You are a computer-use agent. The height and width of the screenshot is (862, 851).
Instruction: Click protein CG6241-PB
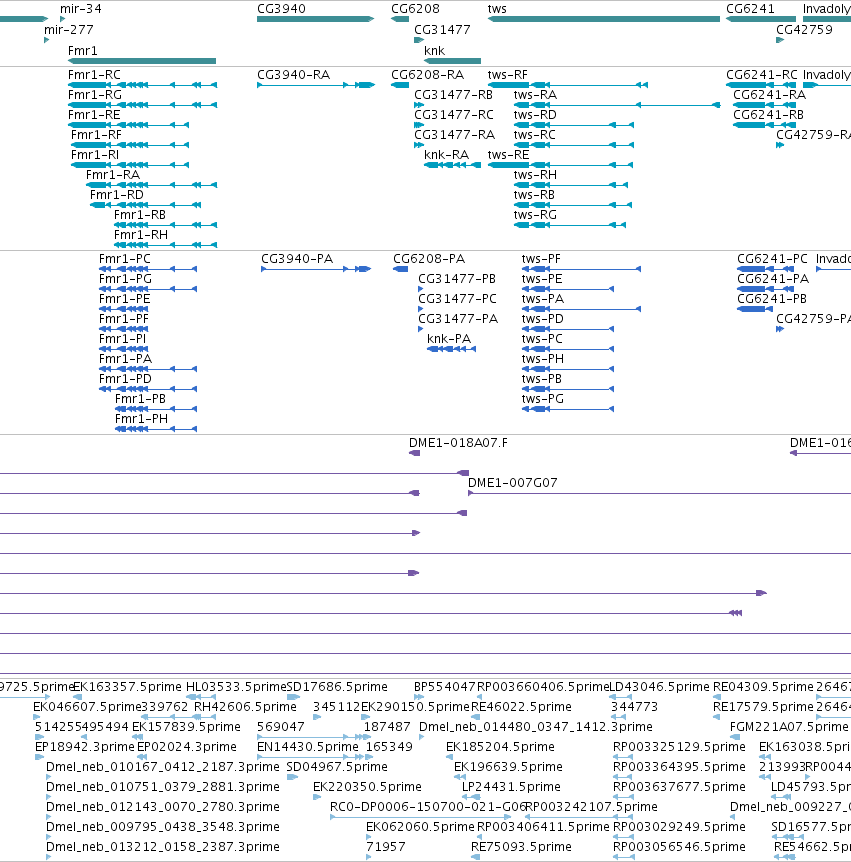click(754, 309)
